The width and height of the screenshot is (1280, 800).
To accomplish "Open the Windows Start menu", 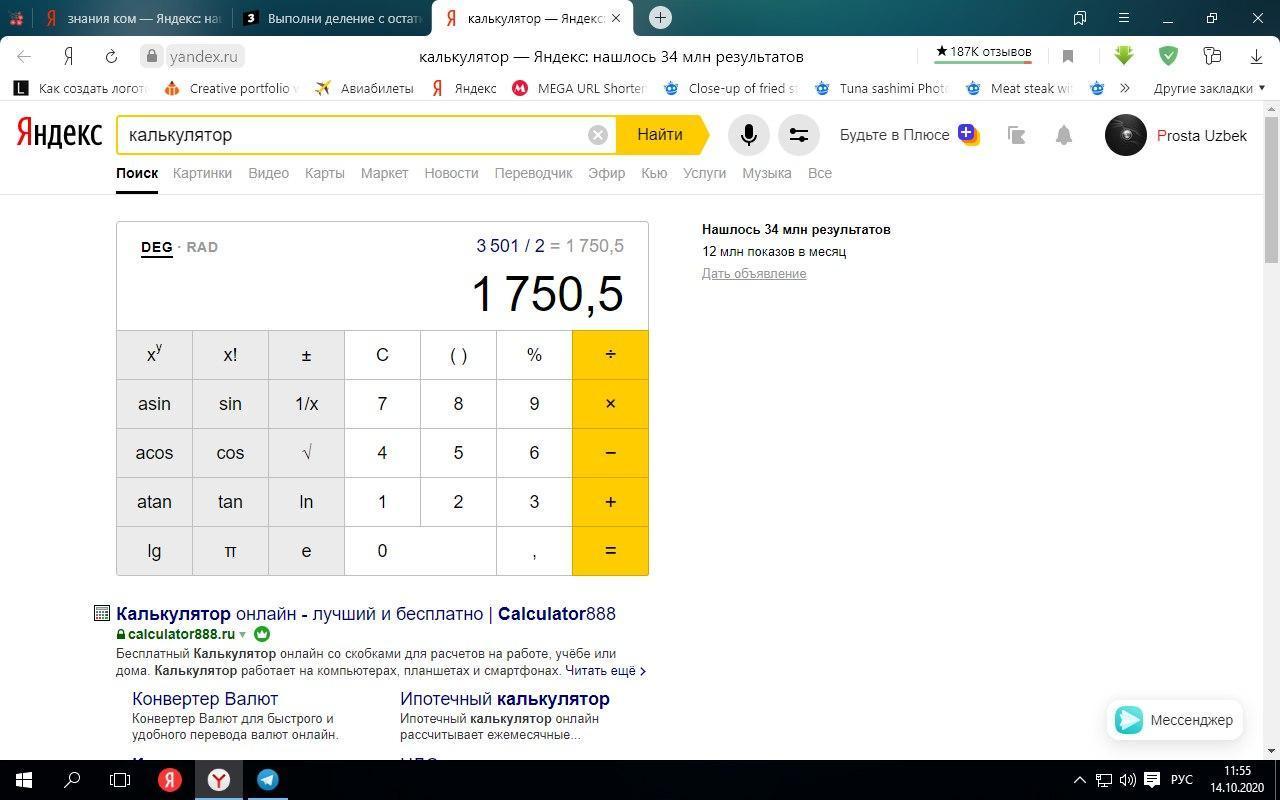I will [24, 780].
